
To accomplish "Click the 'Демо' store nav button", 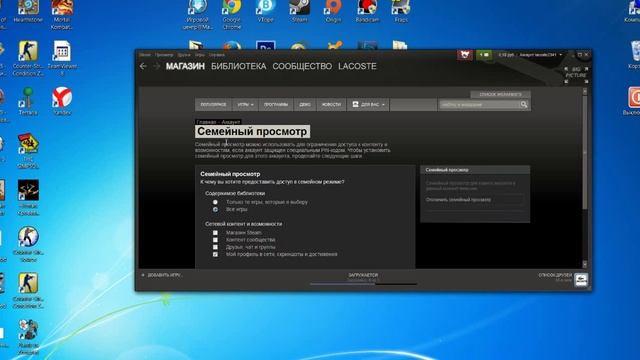I will tap(305, 105).
